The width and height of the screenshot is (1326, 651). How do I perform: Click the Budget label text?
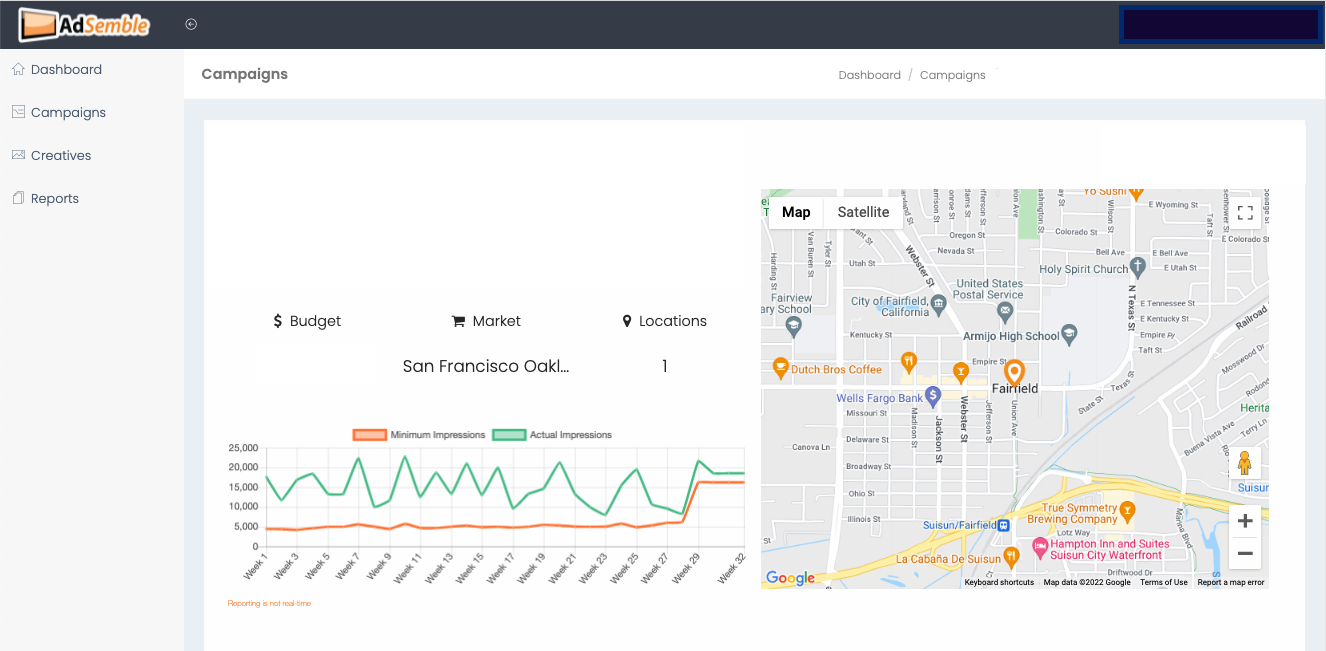click(315, 321)
